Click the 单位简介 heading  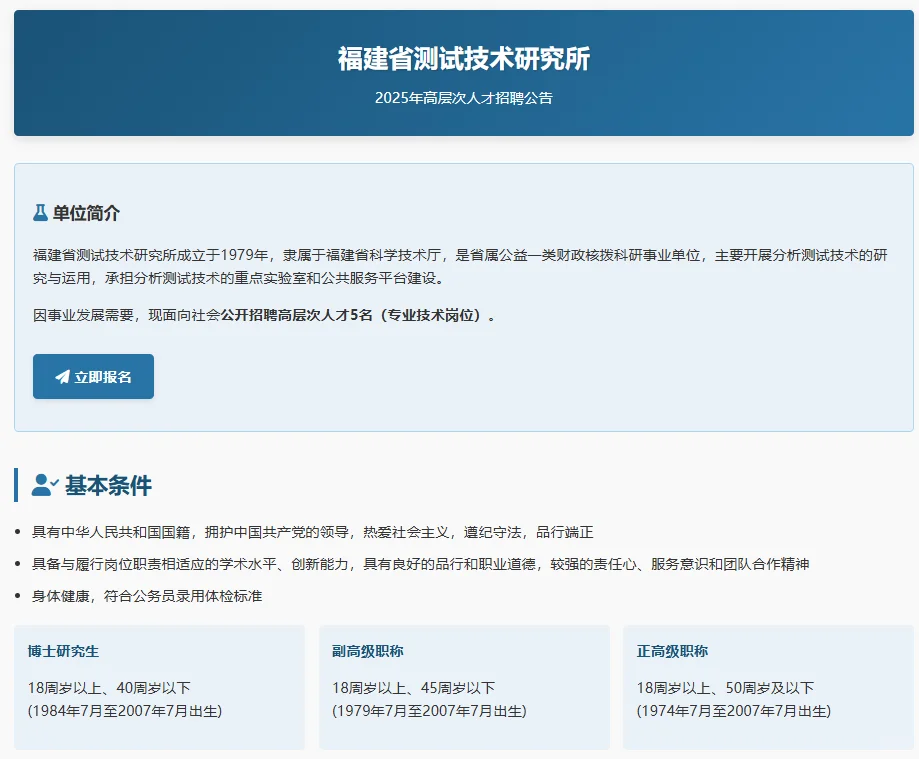(86, 213)
